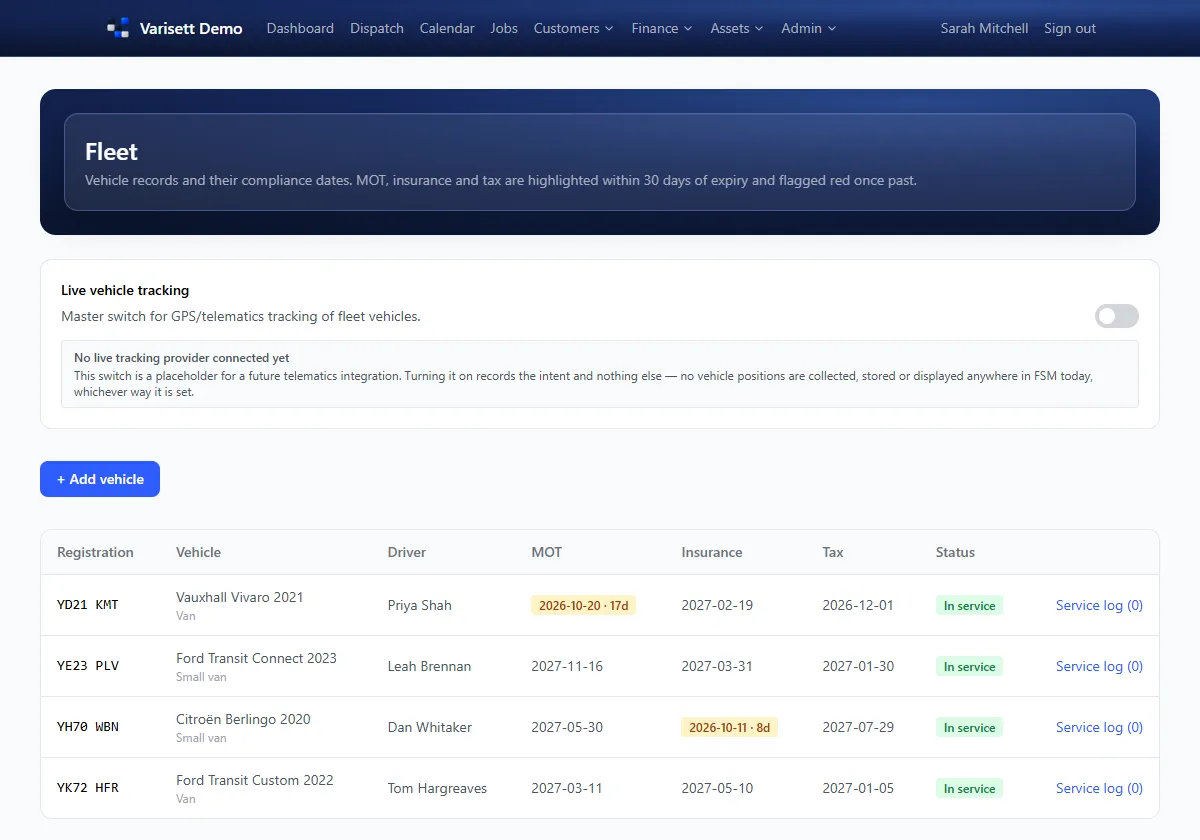1200x840 pixels.
Task: Click the Ford Transit Connect 2023 vehicle
Action: (256, 658)
